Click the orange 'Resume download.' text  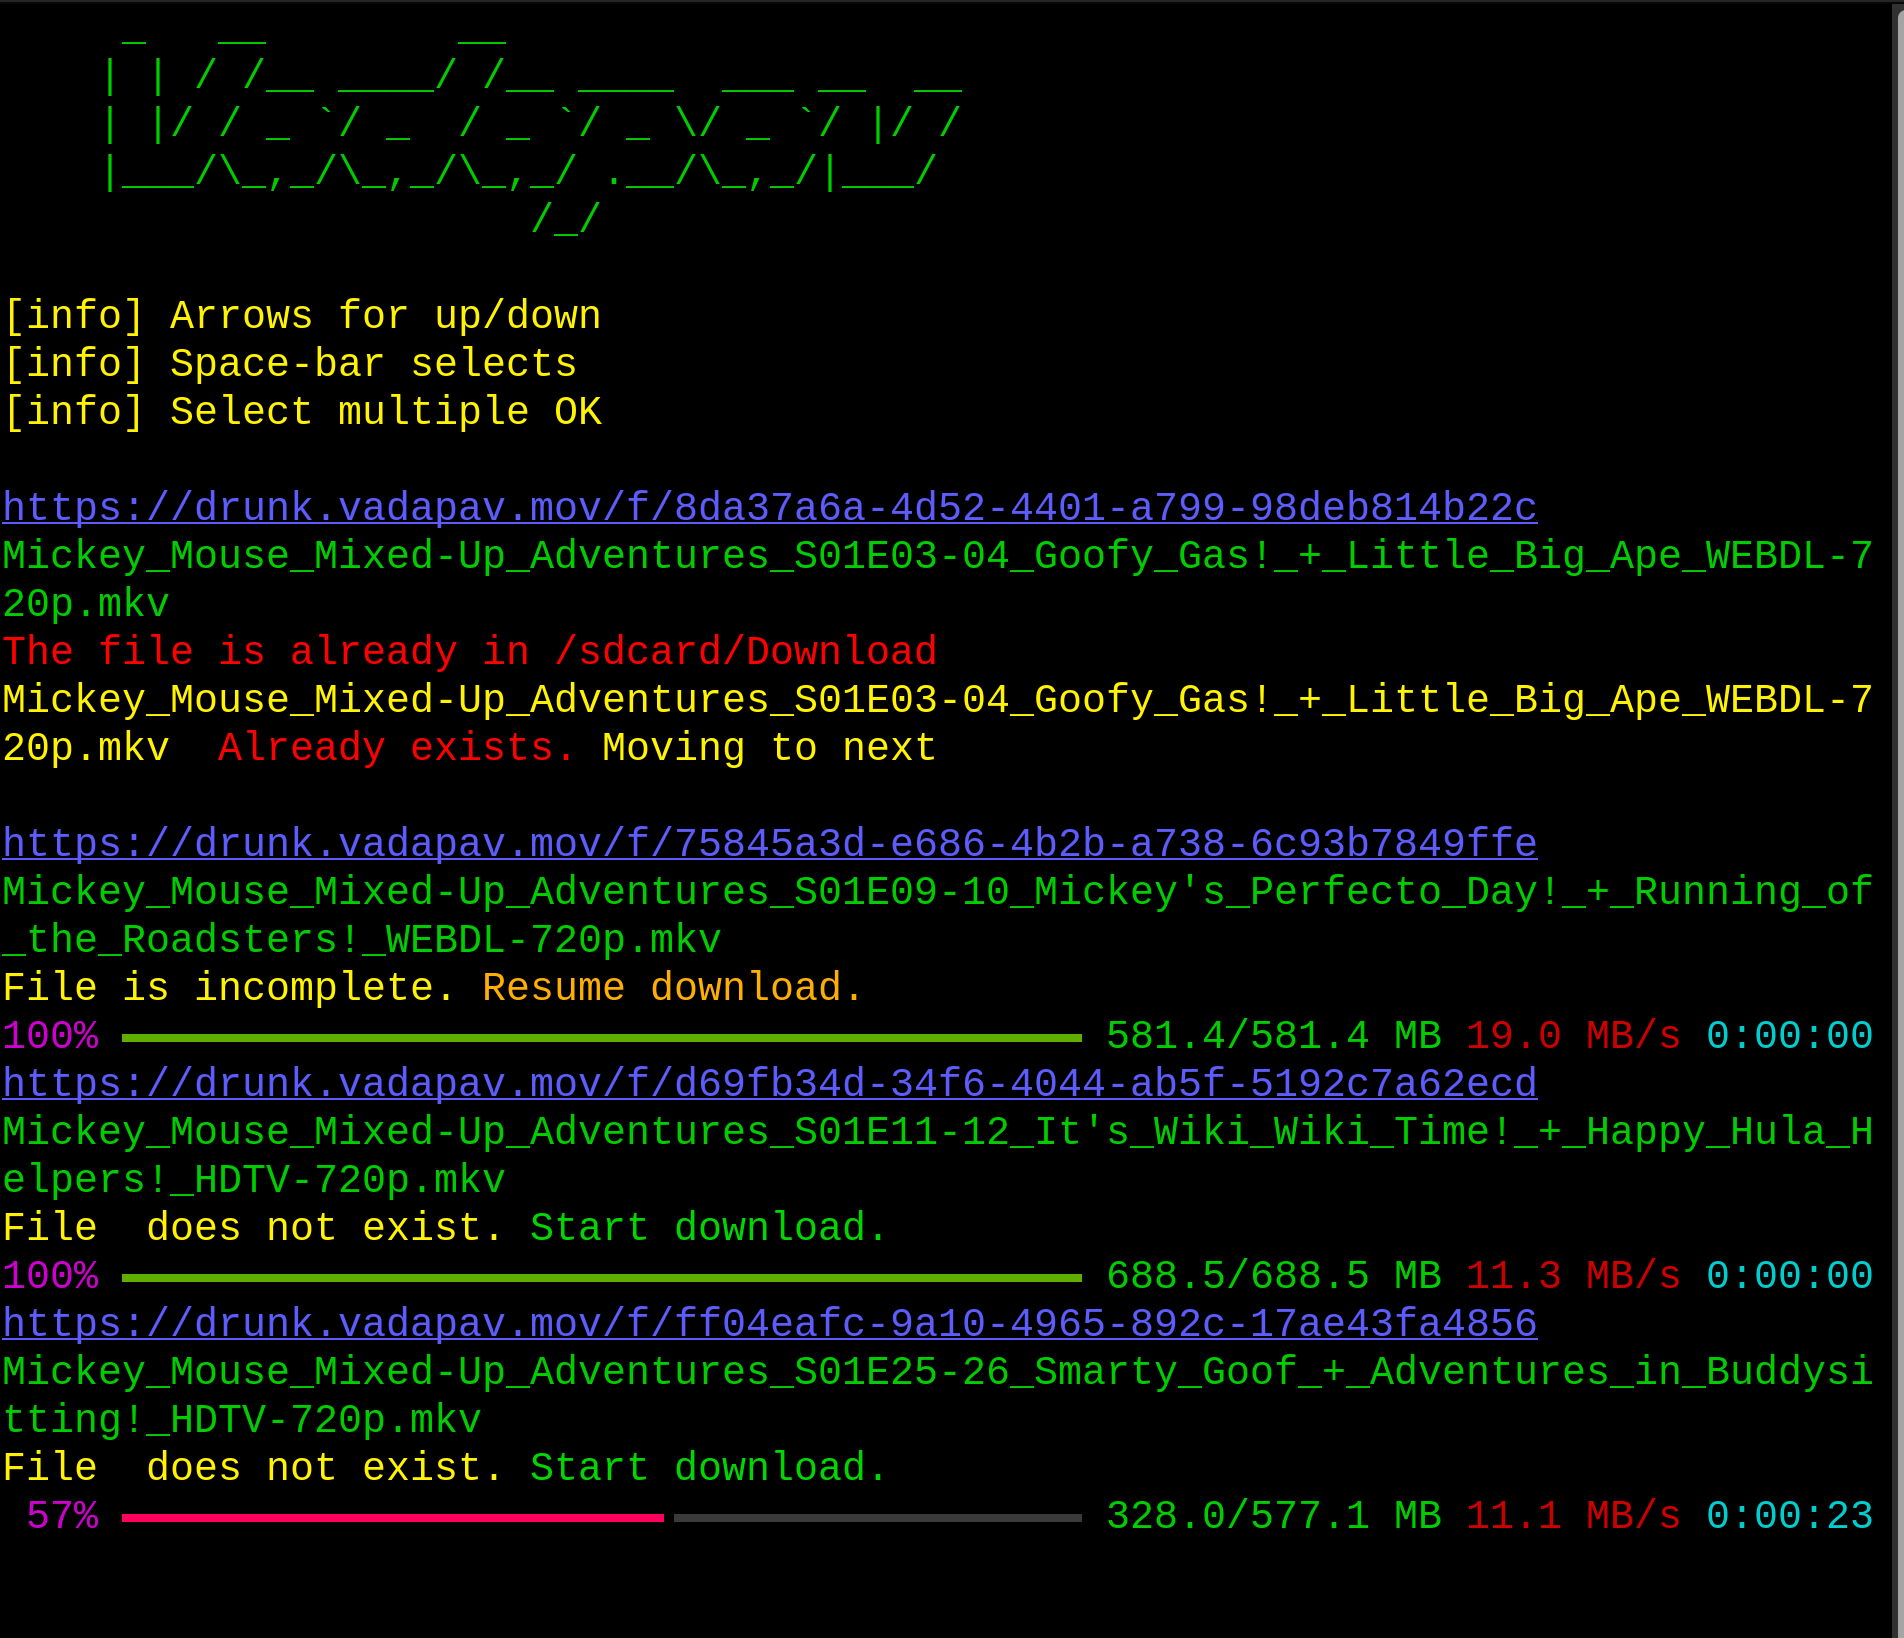(673, 988)
